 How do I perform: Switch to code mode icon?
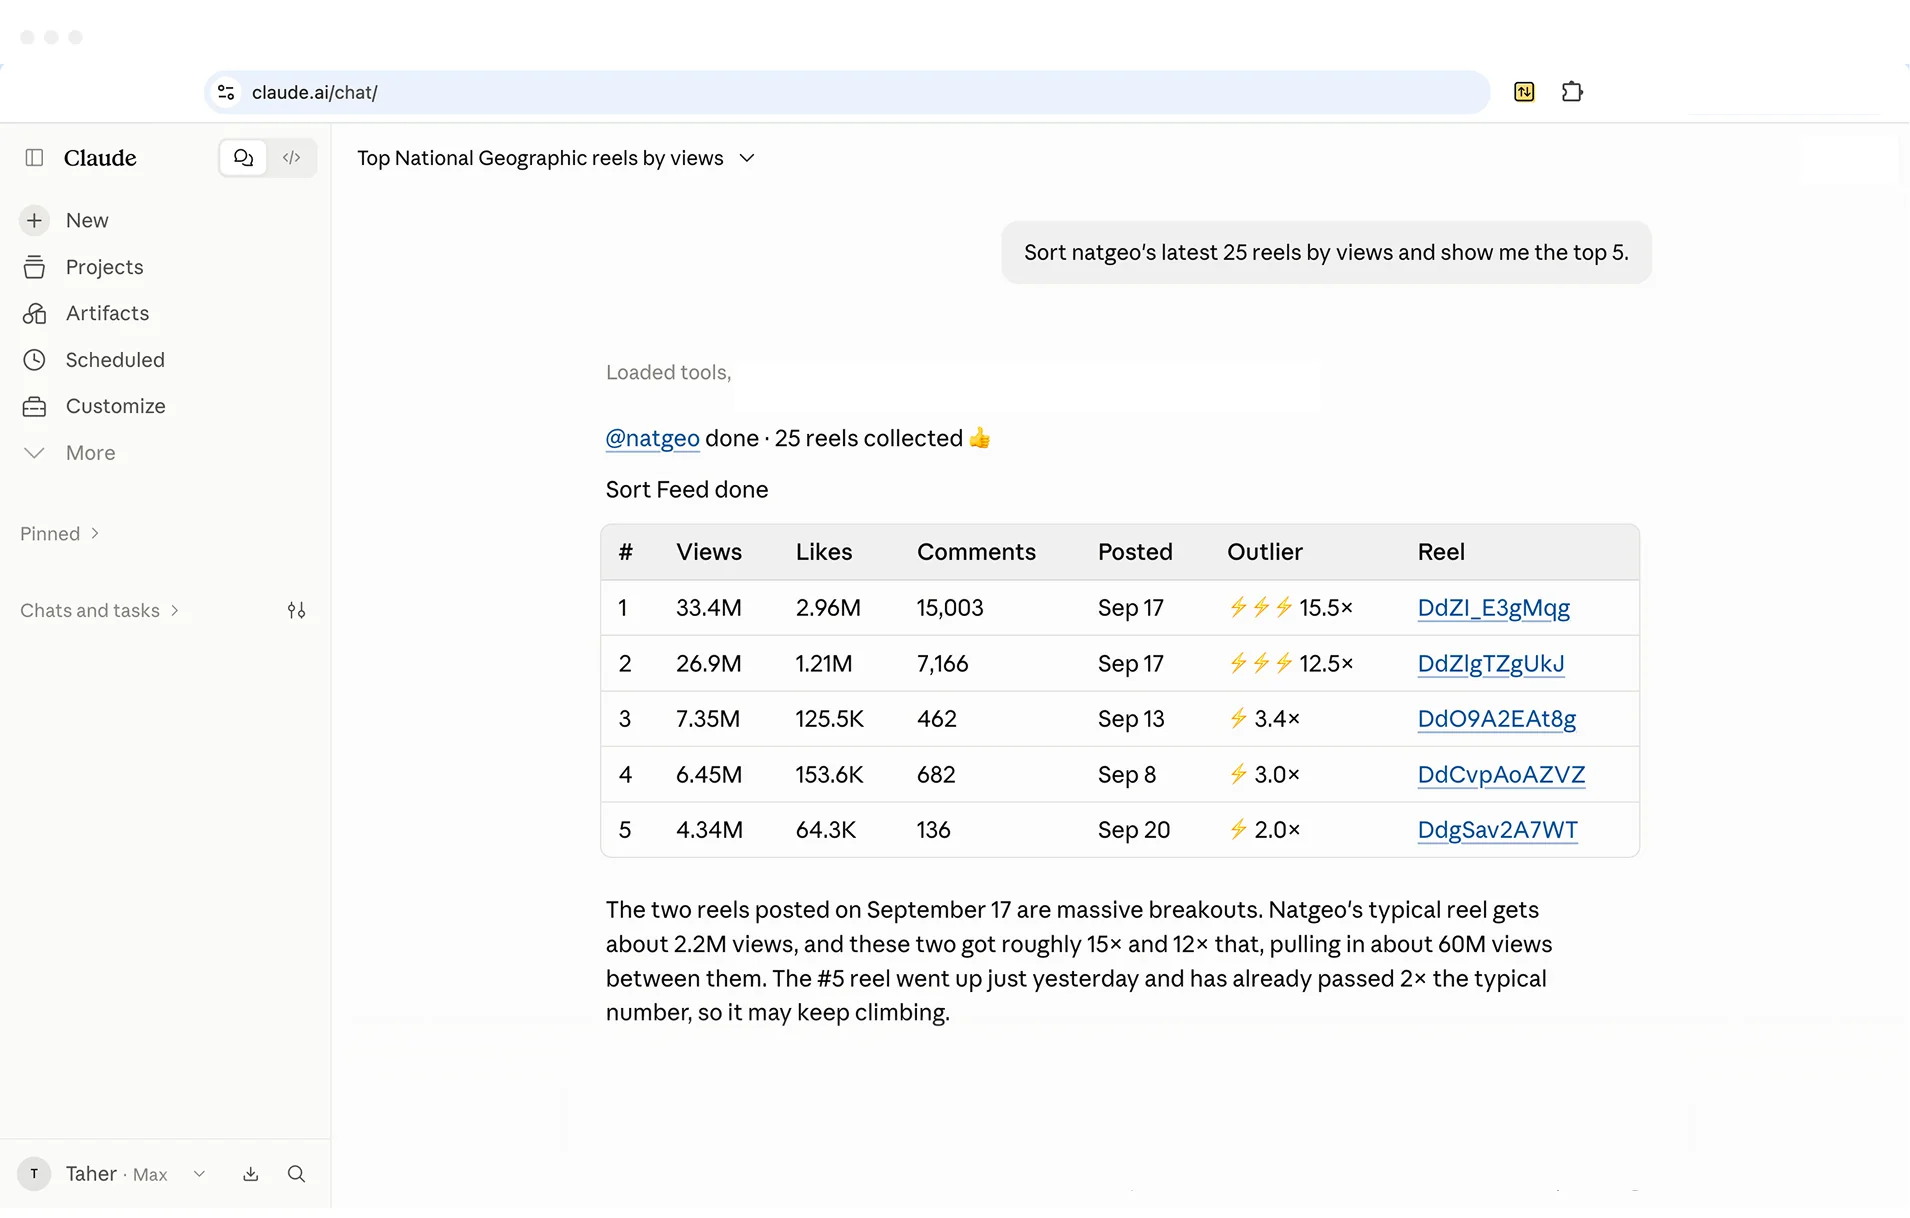click(x=292, y=158)
